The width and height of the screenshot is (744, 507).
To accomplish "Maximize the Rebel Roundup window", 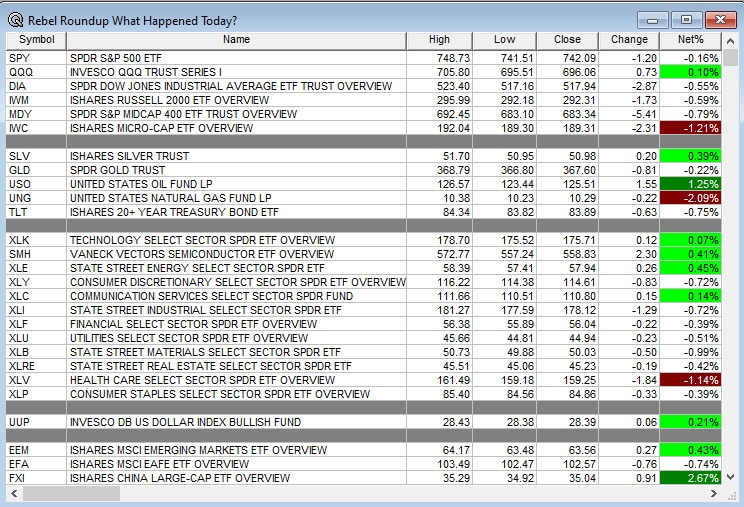I will click(x=686, y=20).
